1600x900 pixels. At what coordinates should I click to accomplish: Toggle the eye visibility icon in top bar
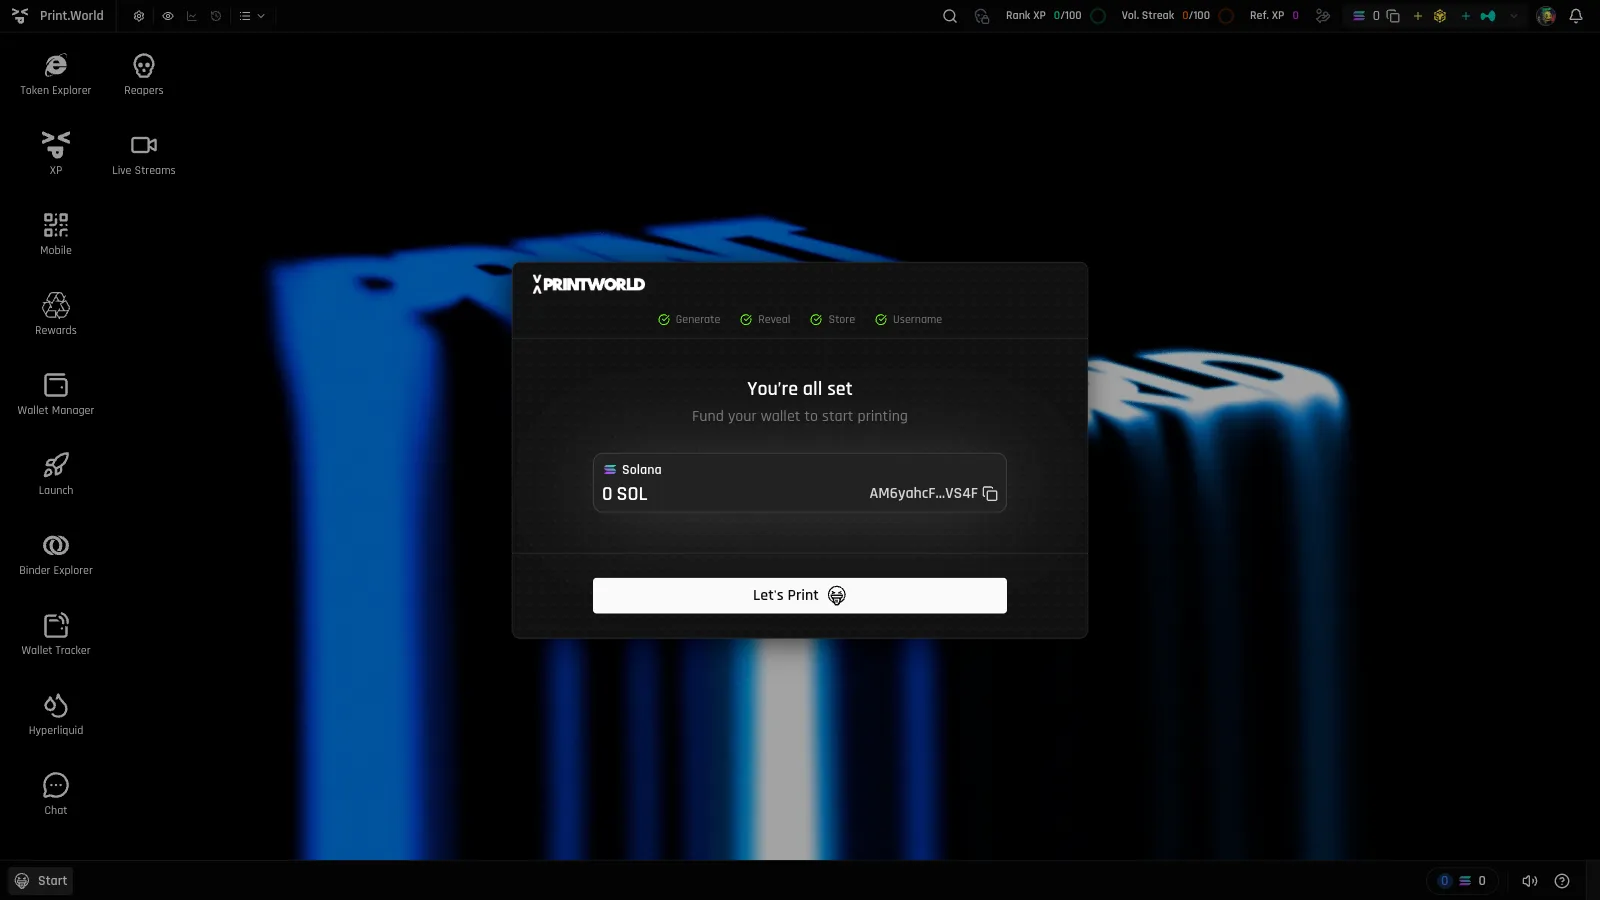pos(168,16)
